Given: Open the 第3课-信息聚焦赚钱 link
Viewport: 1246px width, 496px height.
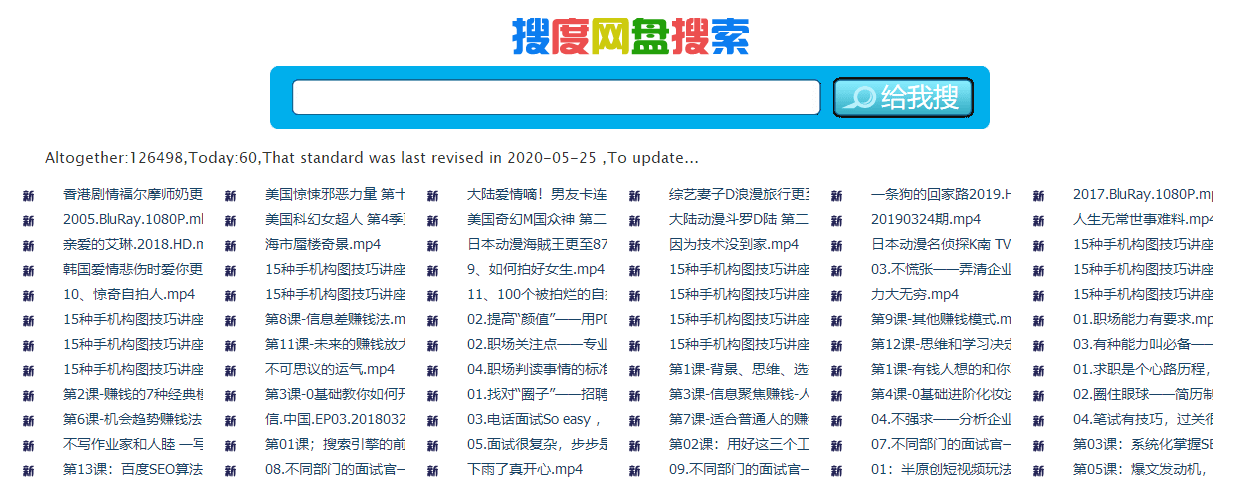Looking at the screenshot, I should pos(739,394).
